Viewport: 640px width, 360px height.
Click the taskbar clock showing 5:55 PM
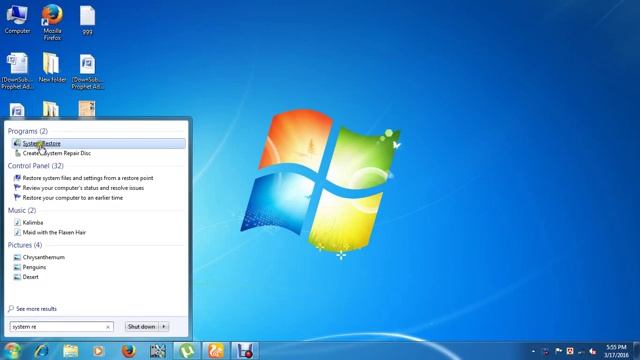pos(616,351)
